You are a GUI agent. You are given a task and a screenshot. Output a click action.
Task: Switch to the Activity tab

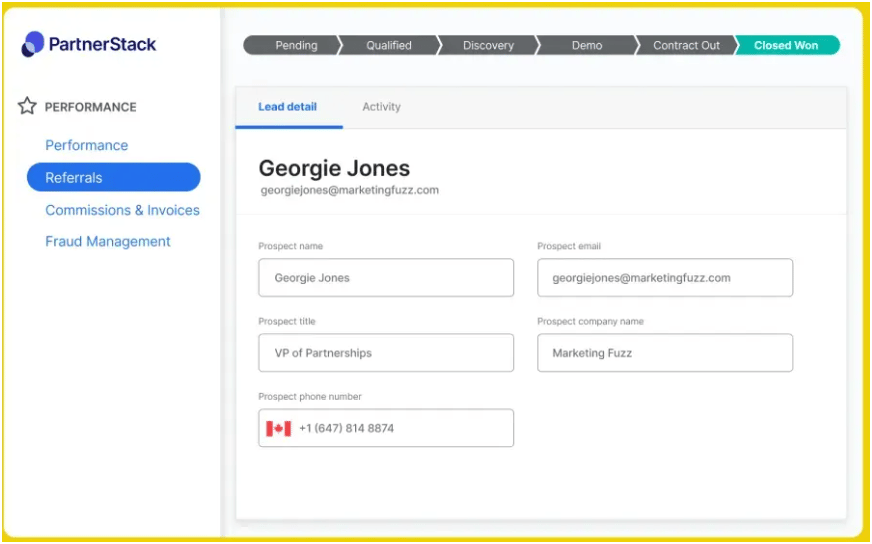[x=382, y=107]
